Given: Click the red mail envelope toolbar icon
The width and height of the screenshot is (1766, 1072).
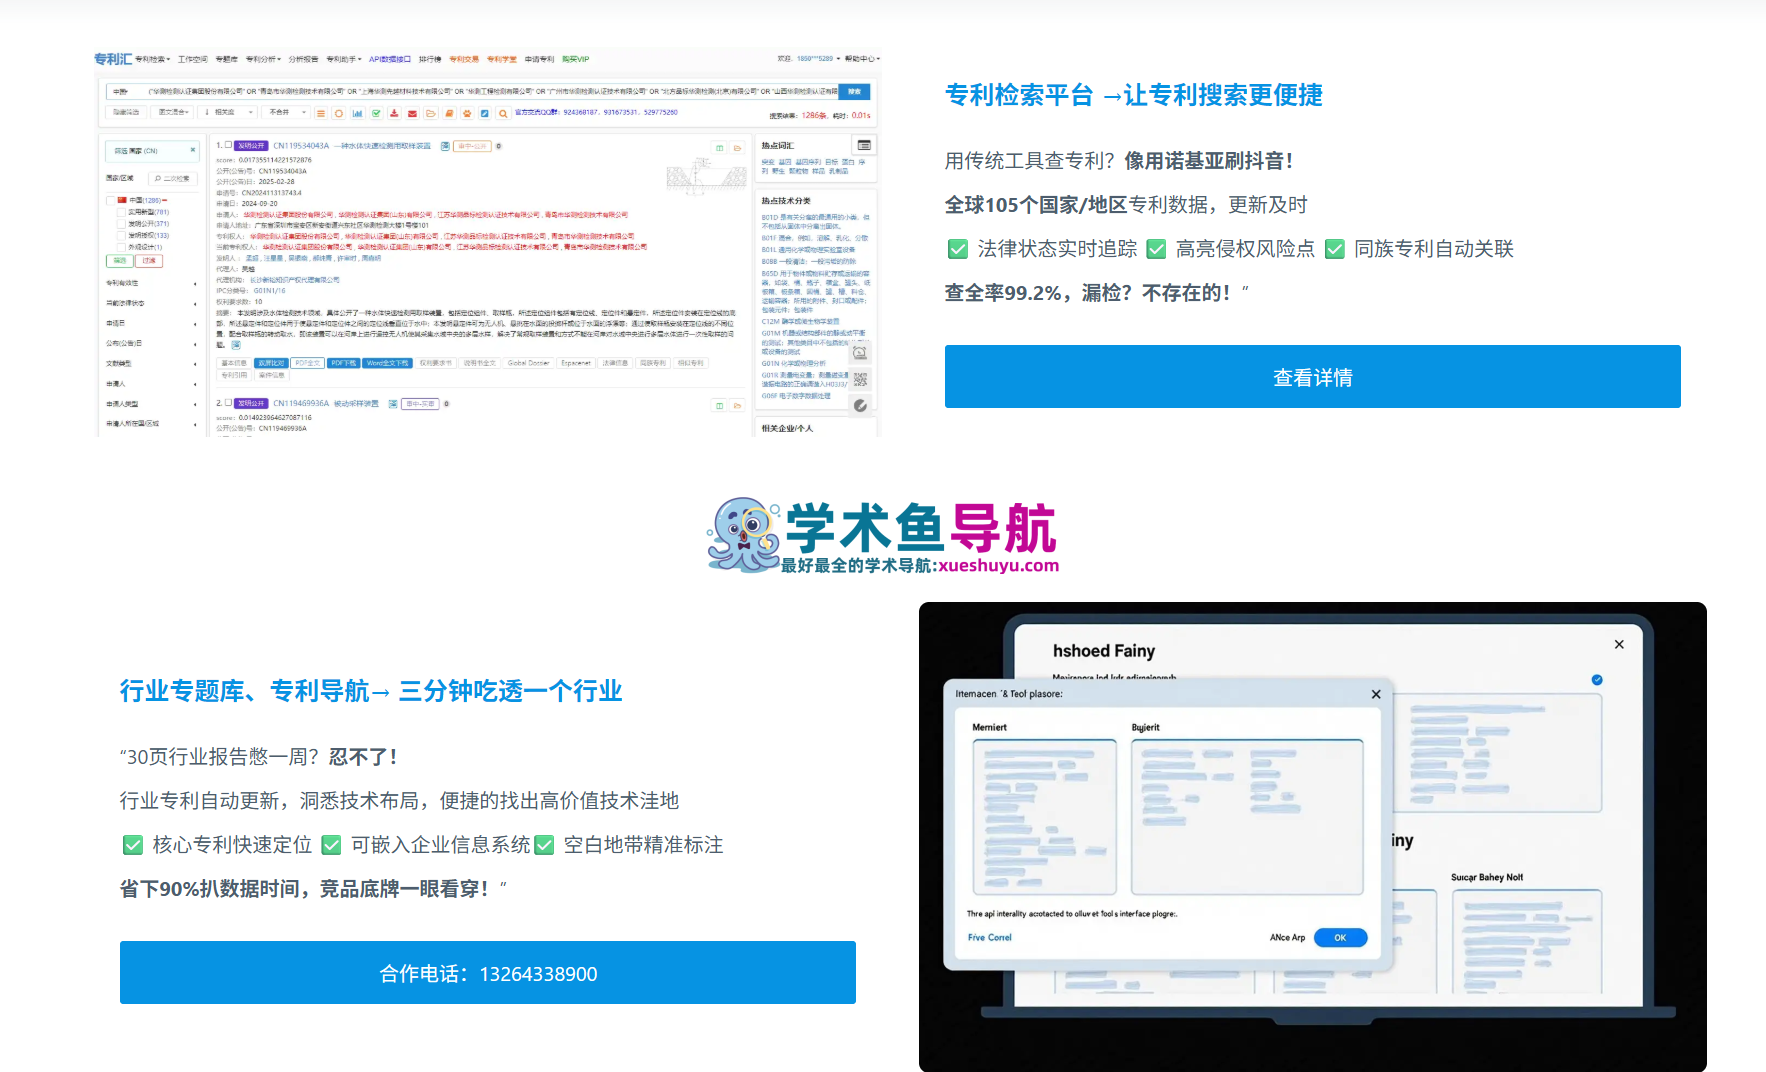Looking at the screenshot, I should (x=412, y=113).
